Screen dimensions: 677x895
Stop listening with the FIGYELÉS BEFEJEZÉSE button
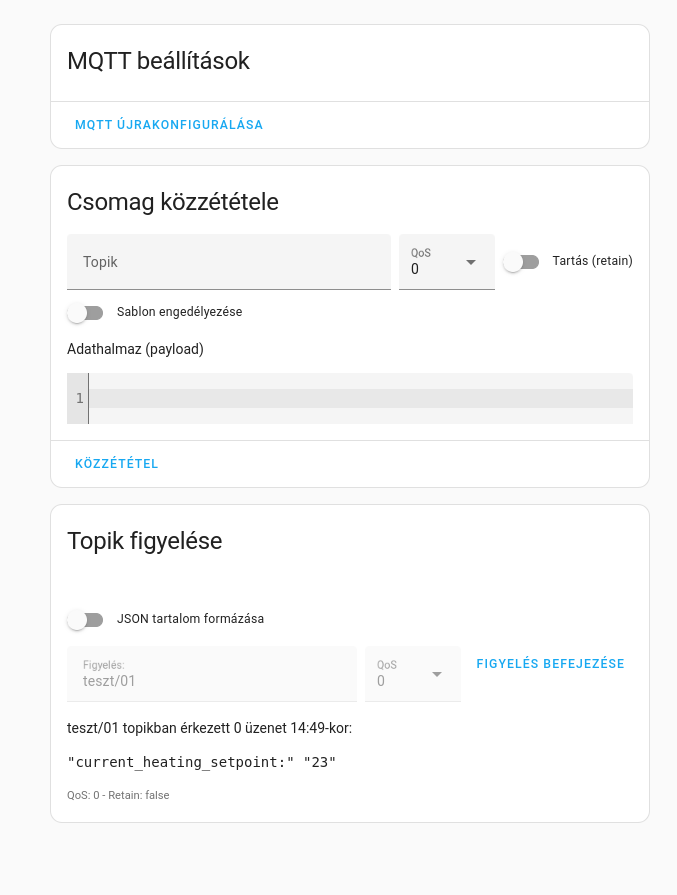coord(550,664)
